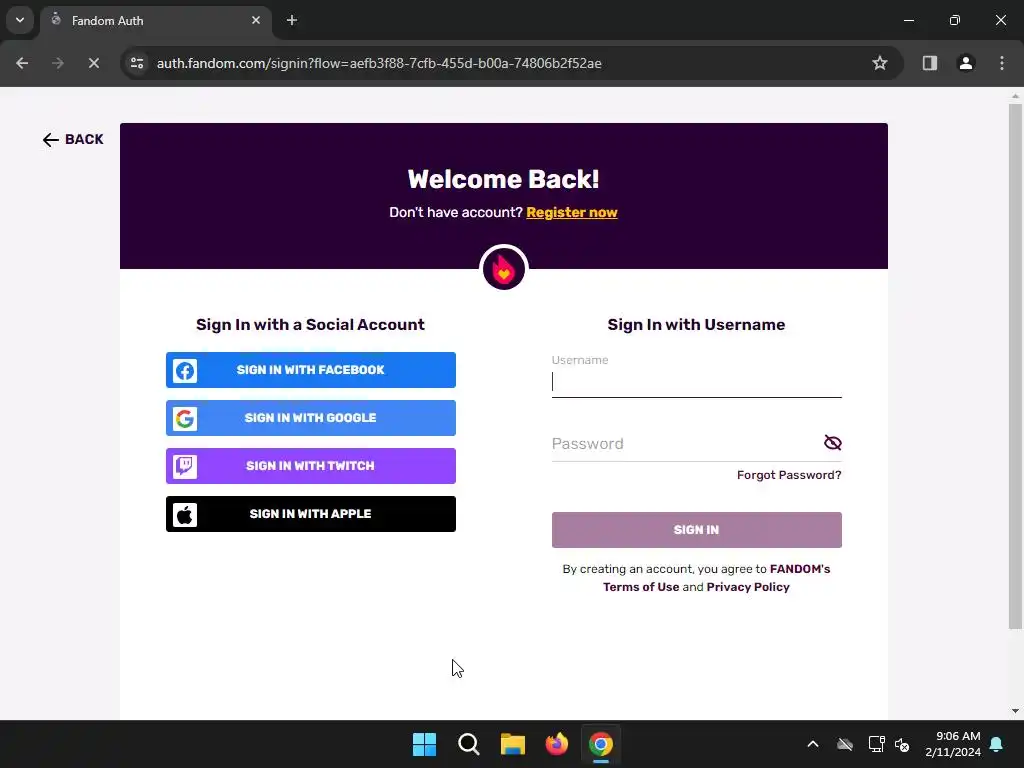Open Firefox from the taskbar
The width and height of the screenshot is (1024, 768).
coord(557,744)
